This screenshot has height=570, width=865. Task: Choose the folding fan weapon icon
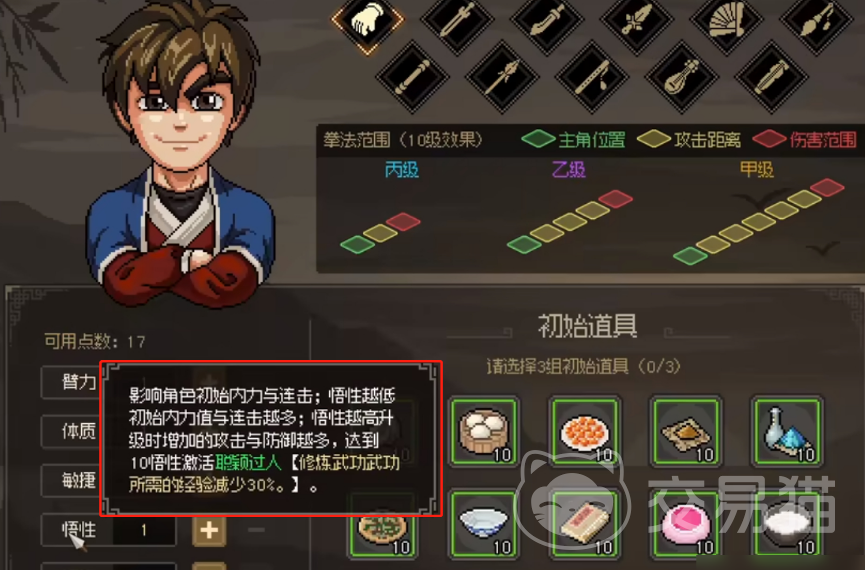(727, 21)
